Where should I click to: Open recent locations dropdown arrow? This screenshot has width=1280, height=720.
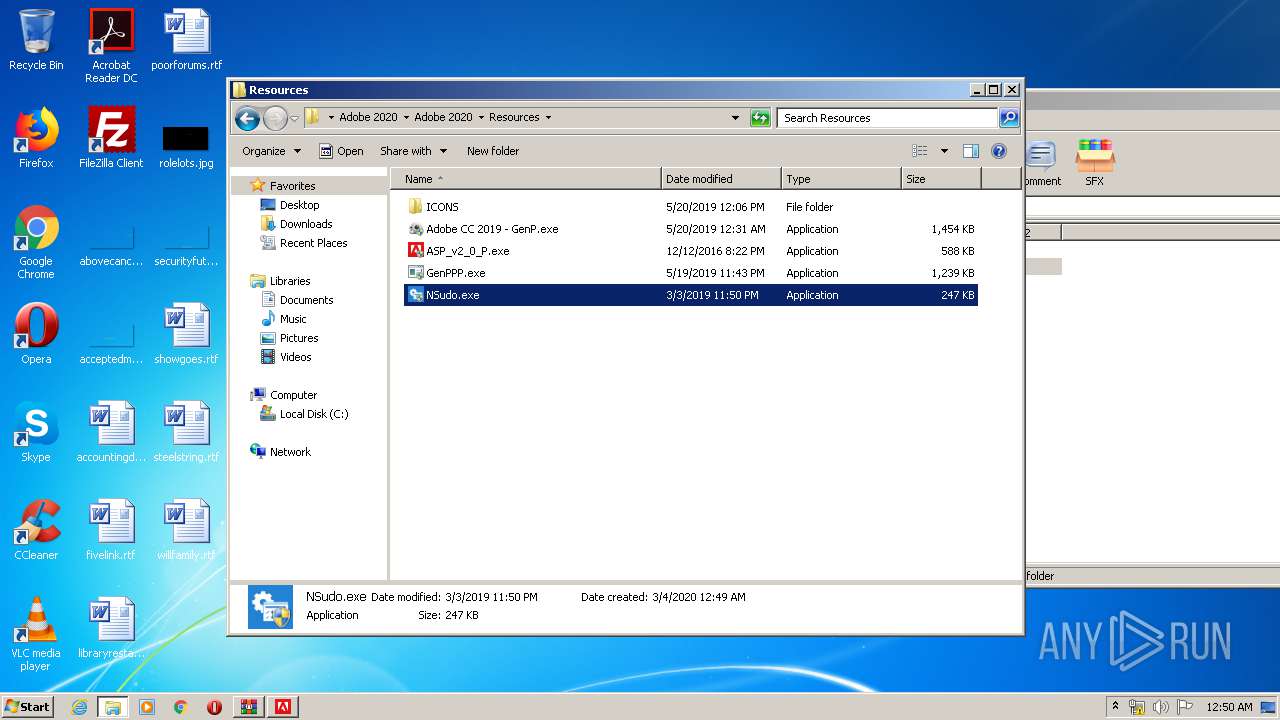coord(295,118)
